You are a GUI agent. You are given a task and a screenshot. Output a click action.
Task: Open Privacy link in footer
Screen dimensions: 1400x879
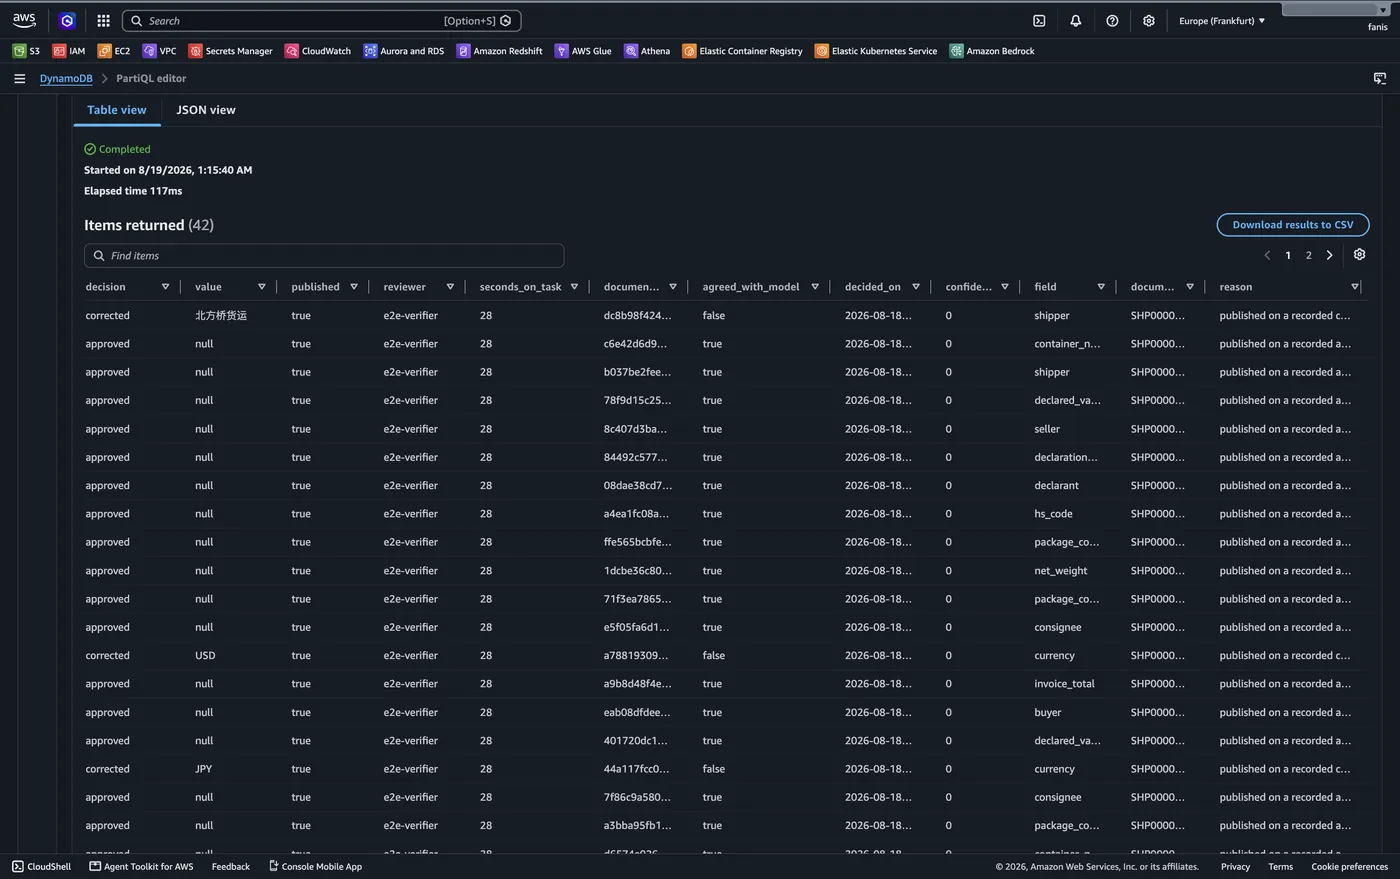pyautogui.click(x=1235, y=867)
